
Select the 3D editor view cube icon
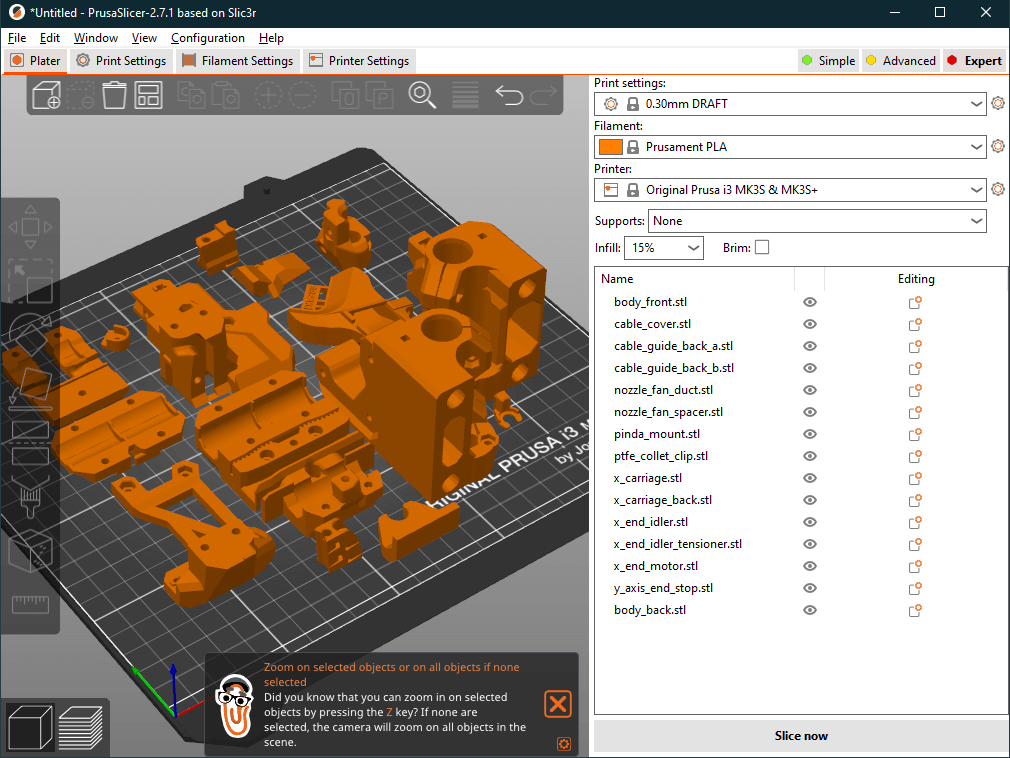pos(30,727)
